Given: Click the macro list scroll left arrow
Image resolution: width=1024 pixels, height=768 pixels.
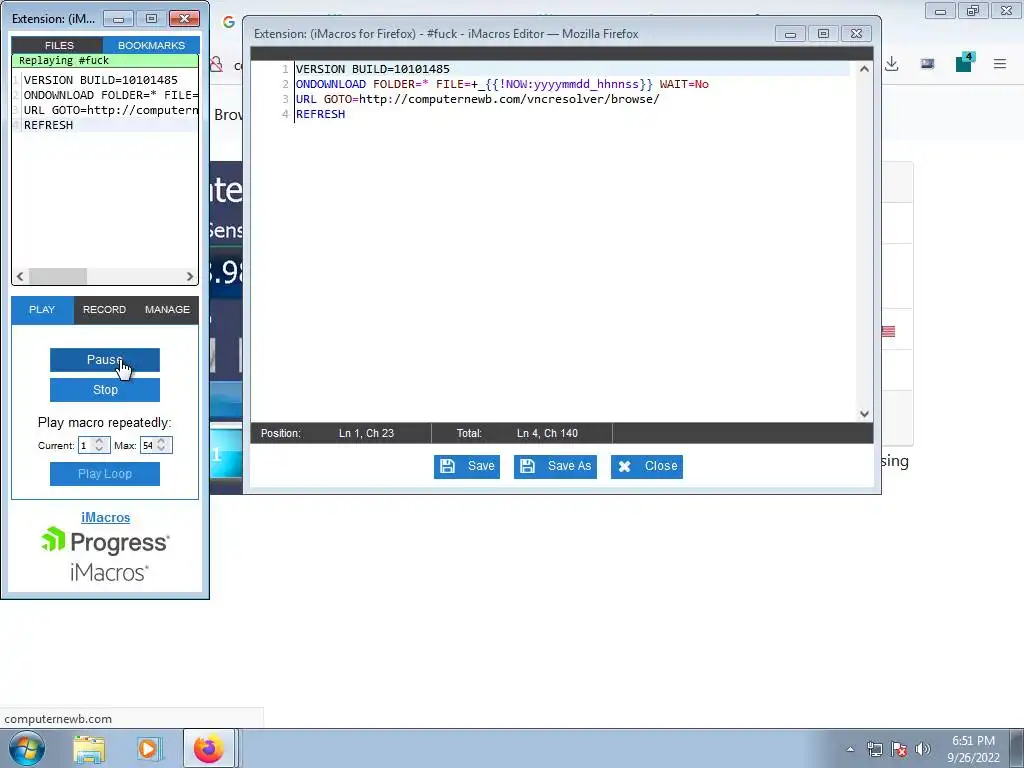Looking at the screenshot, I should [20, 276].
